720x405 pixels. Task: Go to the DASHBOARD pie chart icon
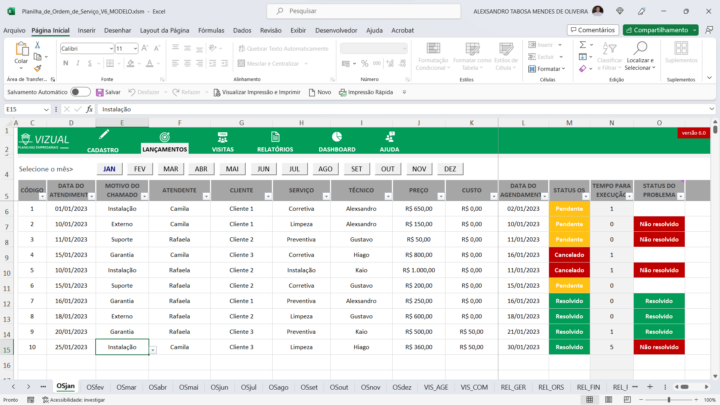337,136
